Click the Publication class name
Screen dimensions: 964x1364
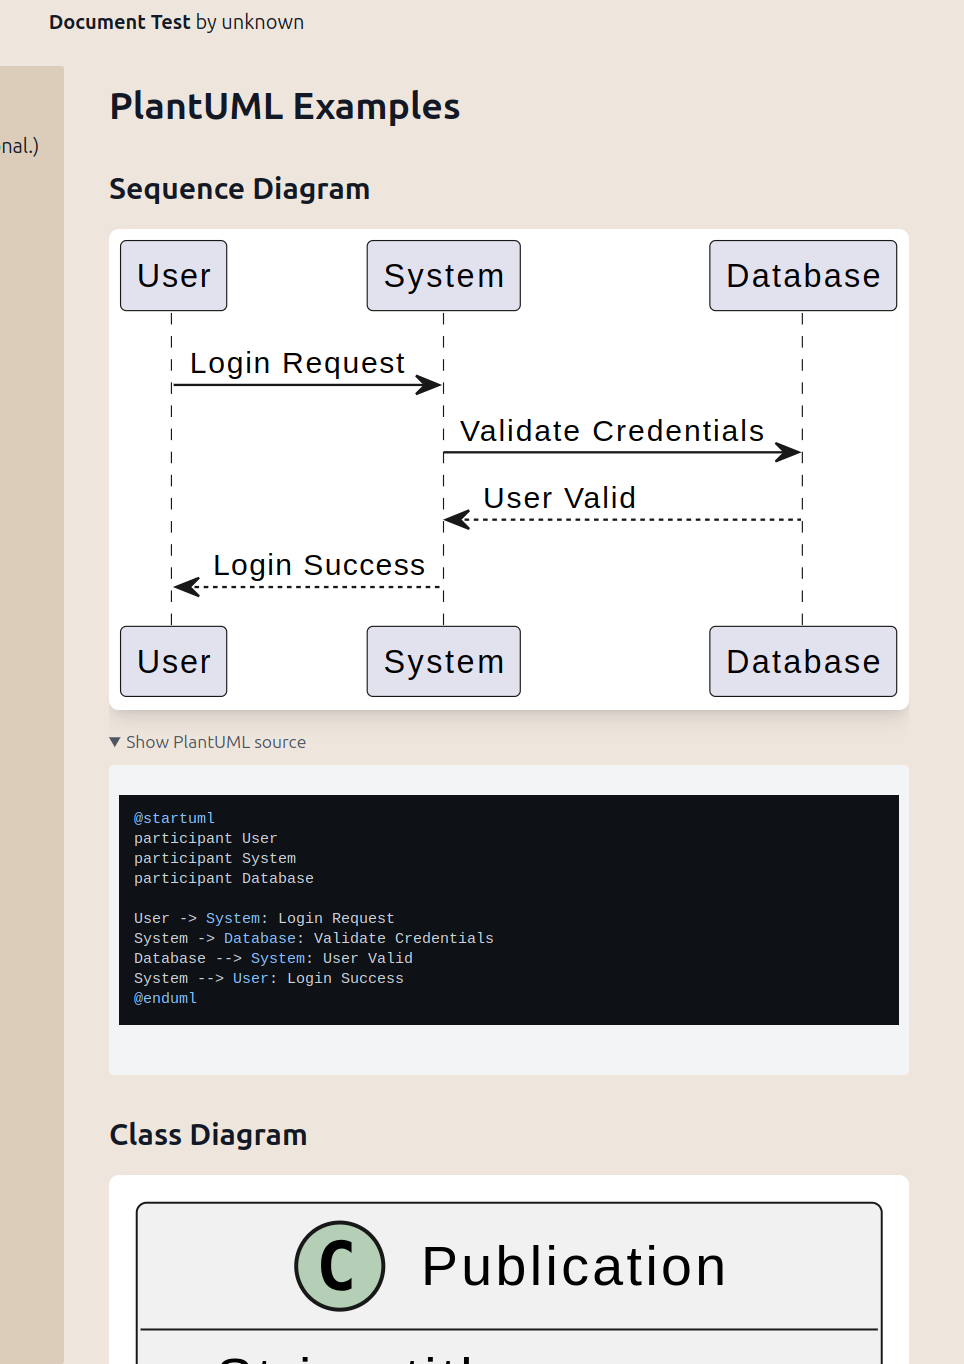pyautogui.click(x=574, y=1266)
